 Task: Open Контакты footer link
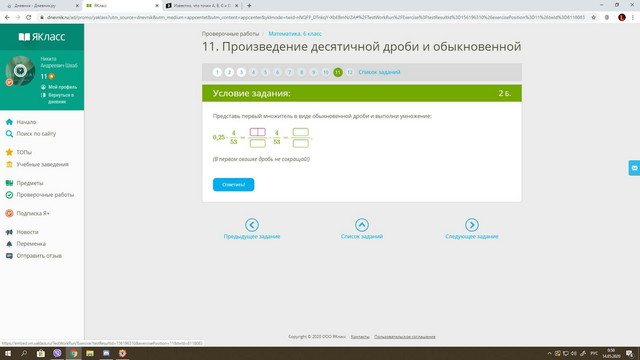click(360, 337)
